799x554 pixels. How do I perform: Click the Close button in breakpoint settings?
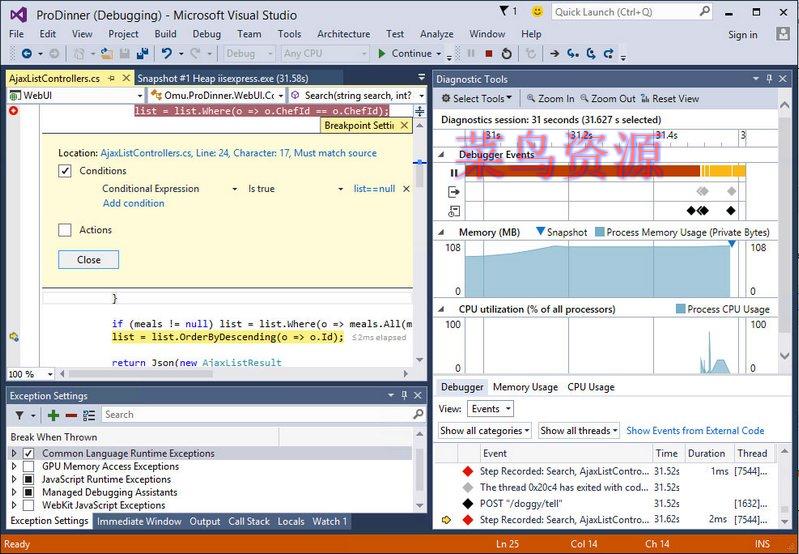click(88, 259)
